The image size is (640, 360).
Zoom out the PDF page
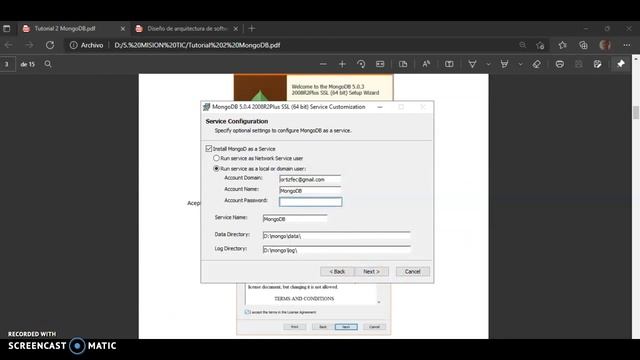[x=323, y=64]
